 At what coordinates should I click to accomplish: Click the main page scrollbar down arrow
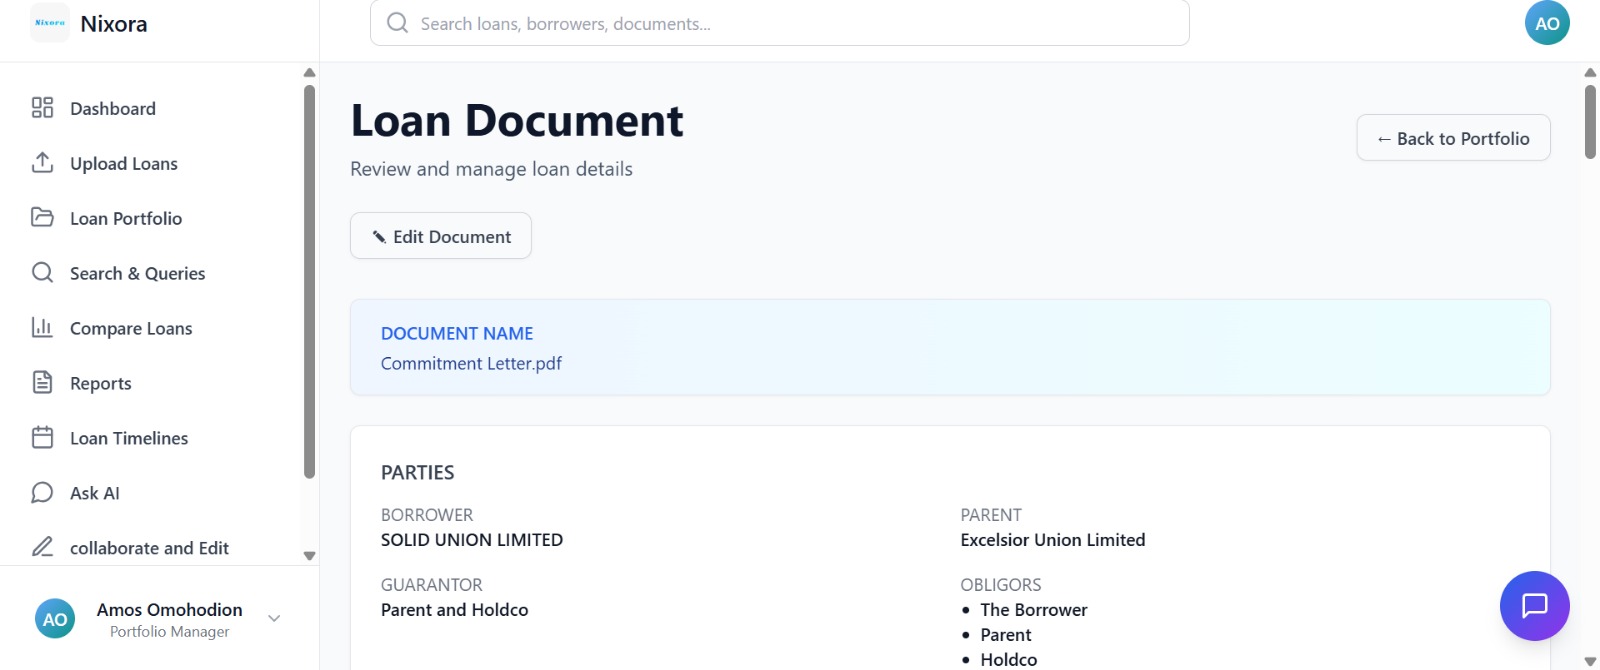pos(1590,661)
